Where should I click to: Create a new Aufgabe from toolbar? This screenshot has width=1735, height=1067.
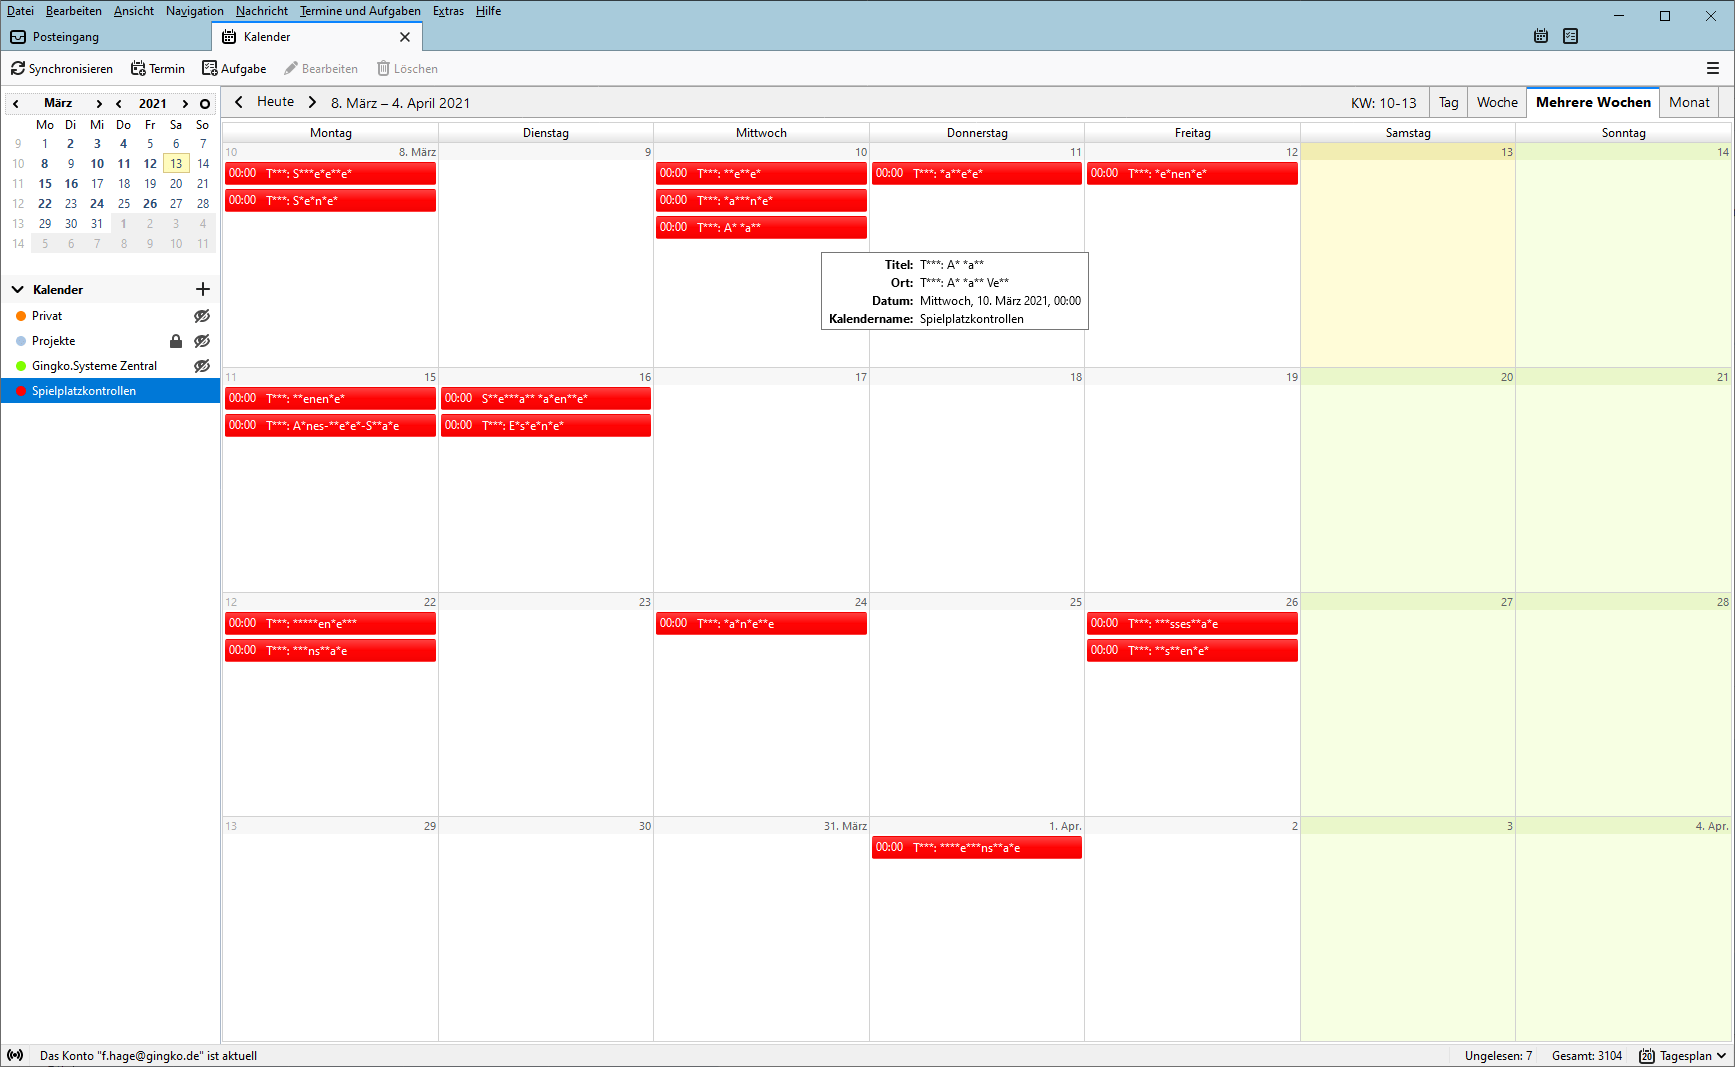click(x=234, y=69)
